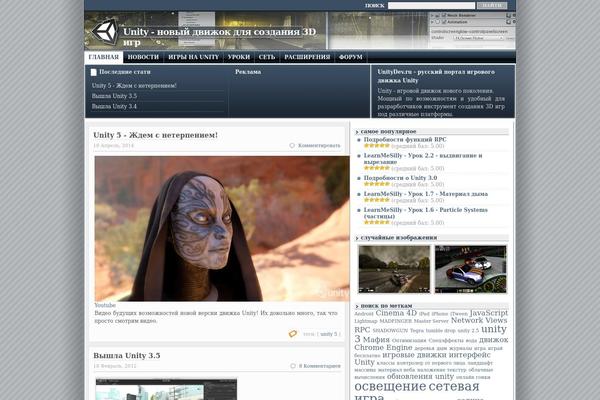Image resolution: width=600 pixels, height=400 pixels.
Task: Click the Мафия tag
Action: [376, 340]
